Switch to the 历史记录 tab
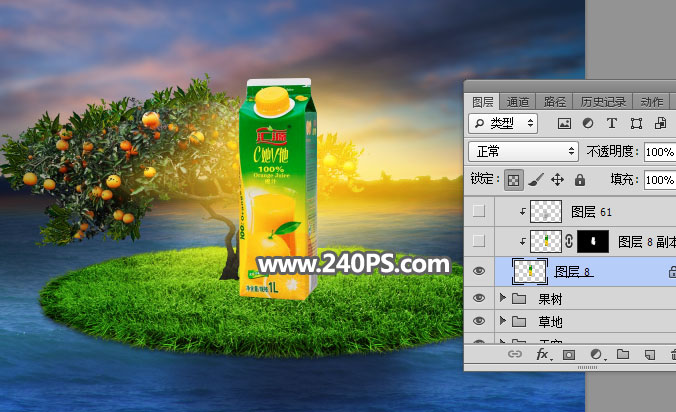Screen dimensions: 676x412 tap(601, 101)
